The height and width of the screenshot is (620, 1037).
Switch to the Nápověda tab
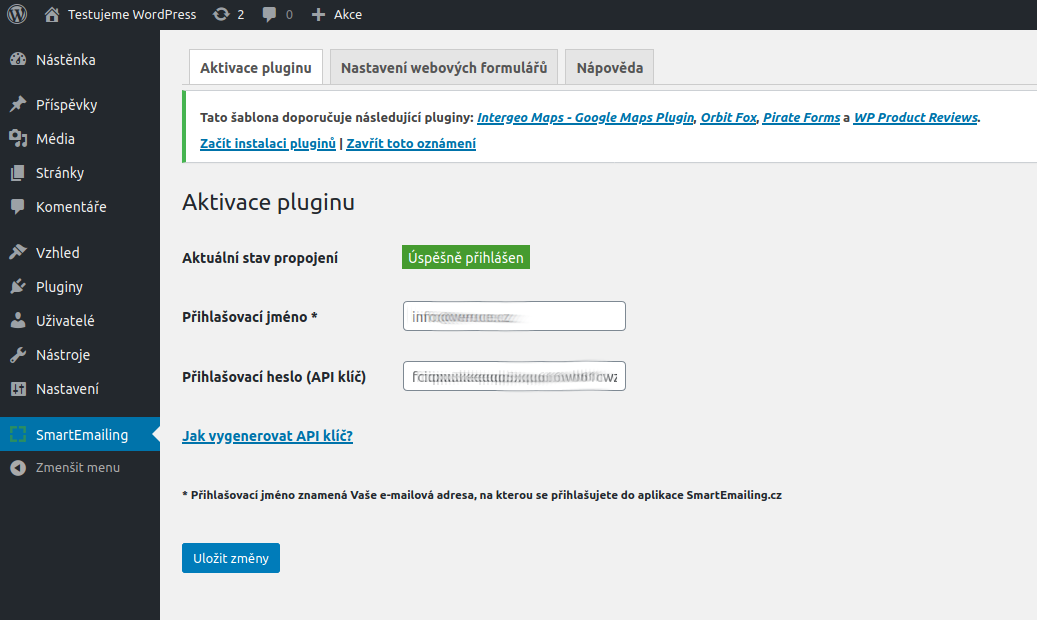coord(610,67)
